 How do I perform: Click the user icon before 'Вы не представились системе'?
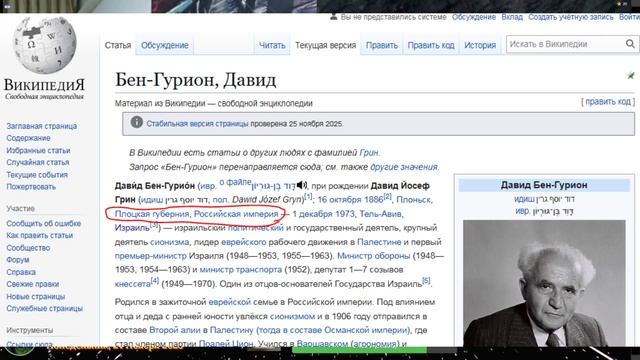(x=333, y=17)
